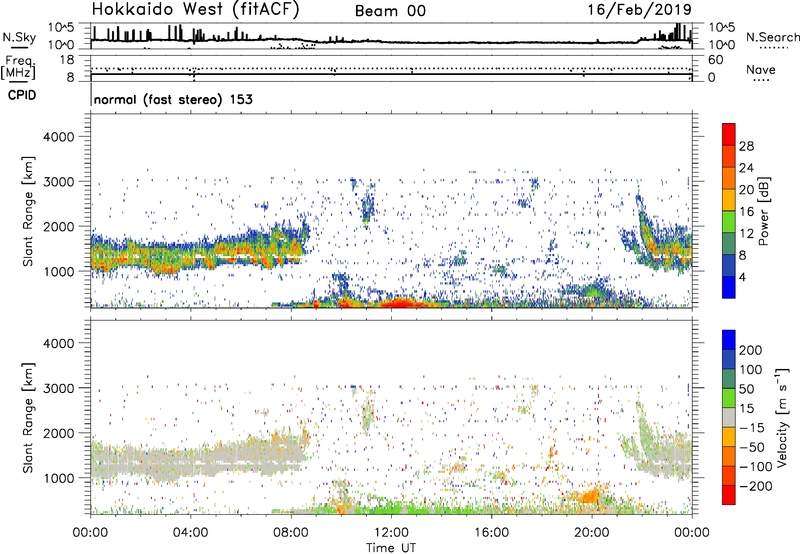This screenshot has height=554, width=800.
Task: Click the "3000" tick in the power panel
Action: tap(59, 182)
